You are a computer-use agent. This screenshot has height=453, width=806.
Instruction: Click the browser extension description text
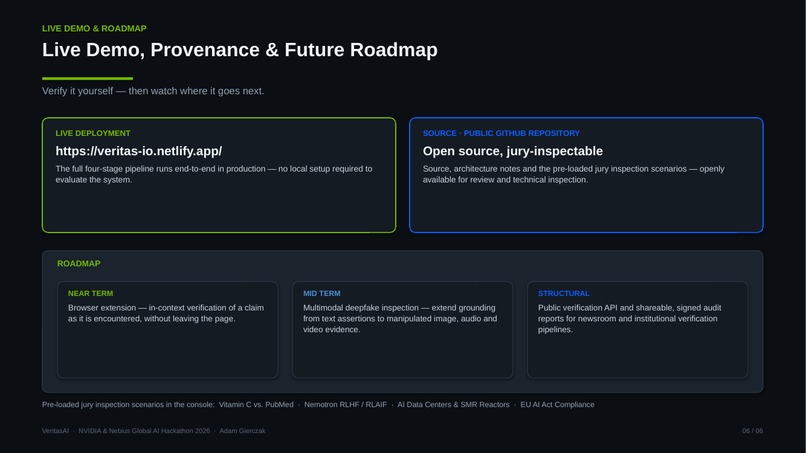click(166, 313)
